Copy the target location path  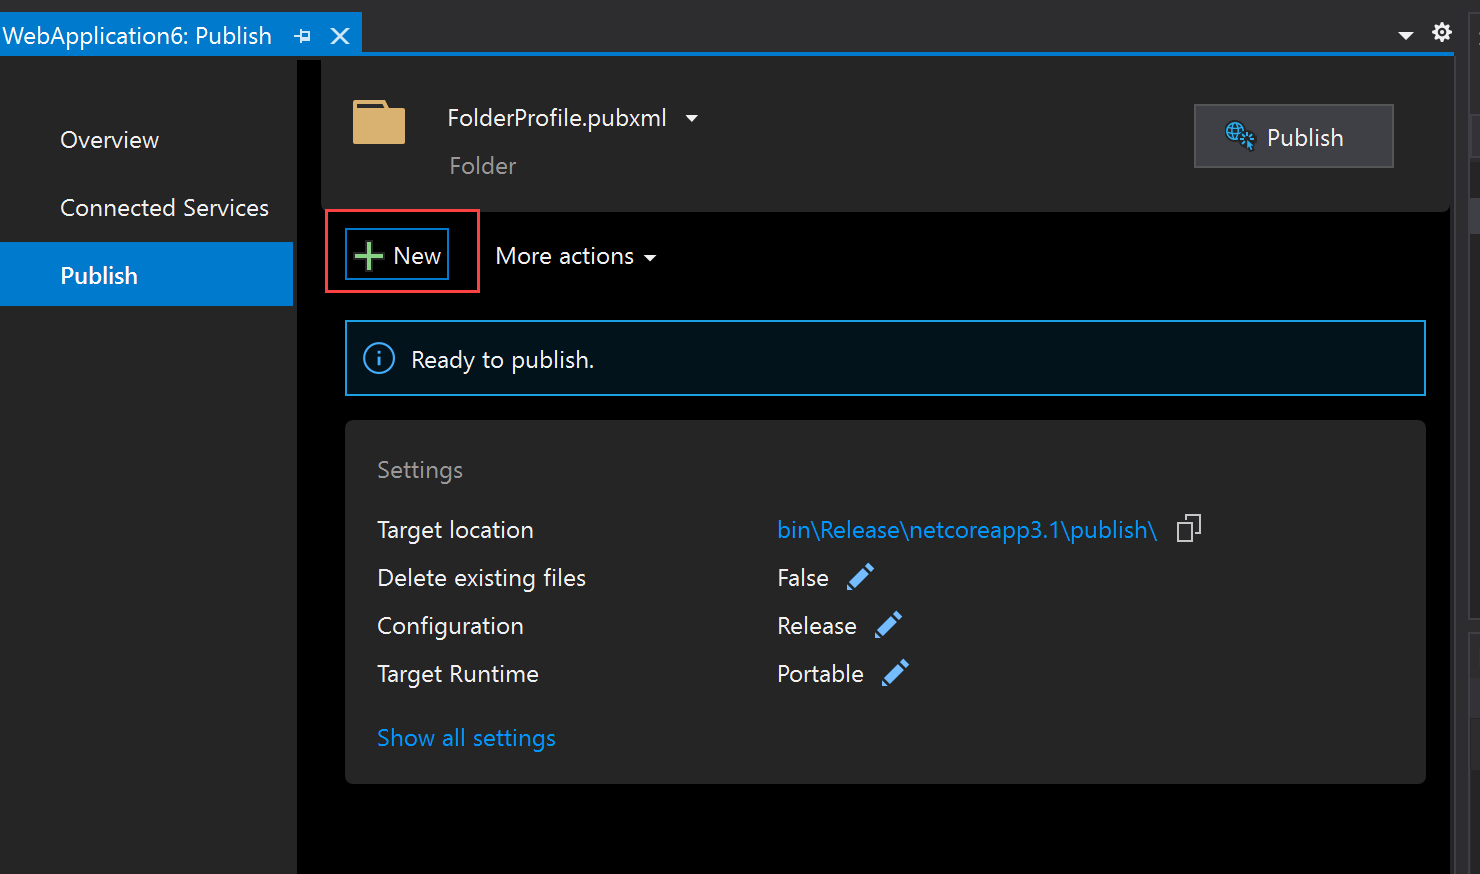pyautogui.click(x=1188, y=529)
